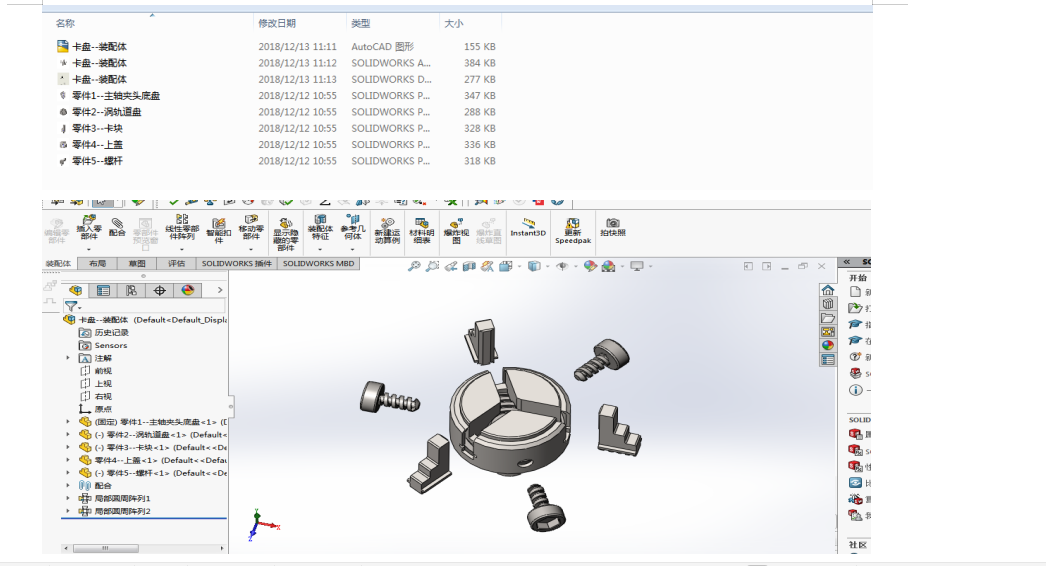Switch to DimXpertManager crosshair tab
Viewport: 1046px width, 566px height.
coord(159,290)
